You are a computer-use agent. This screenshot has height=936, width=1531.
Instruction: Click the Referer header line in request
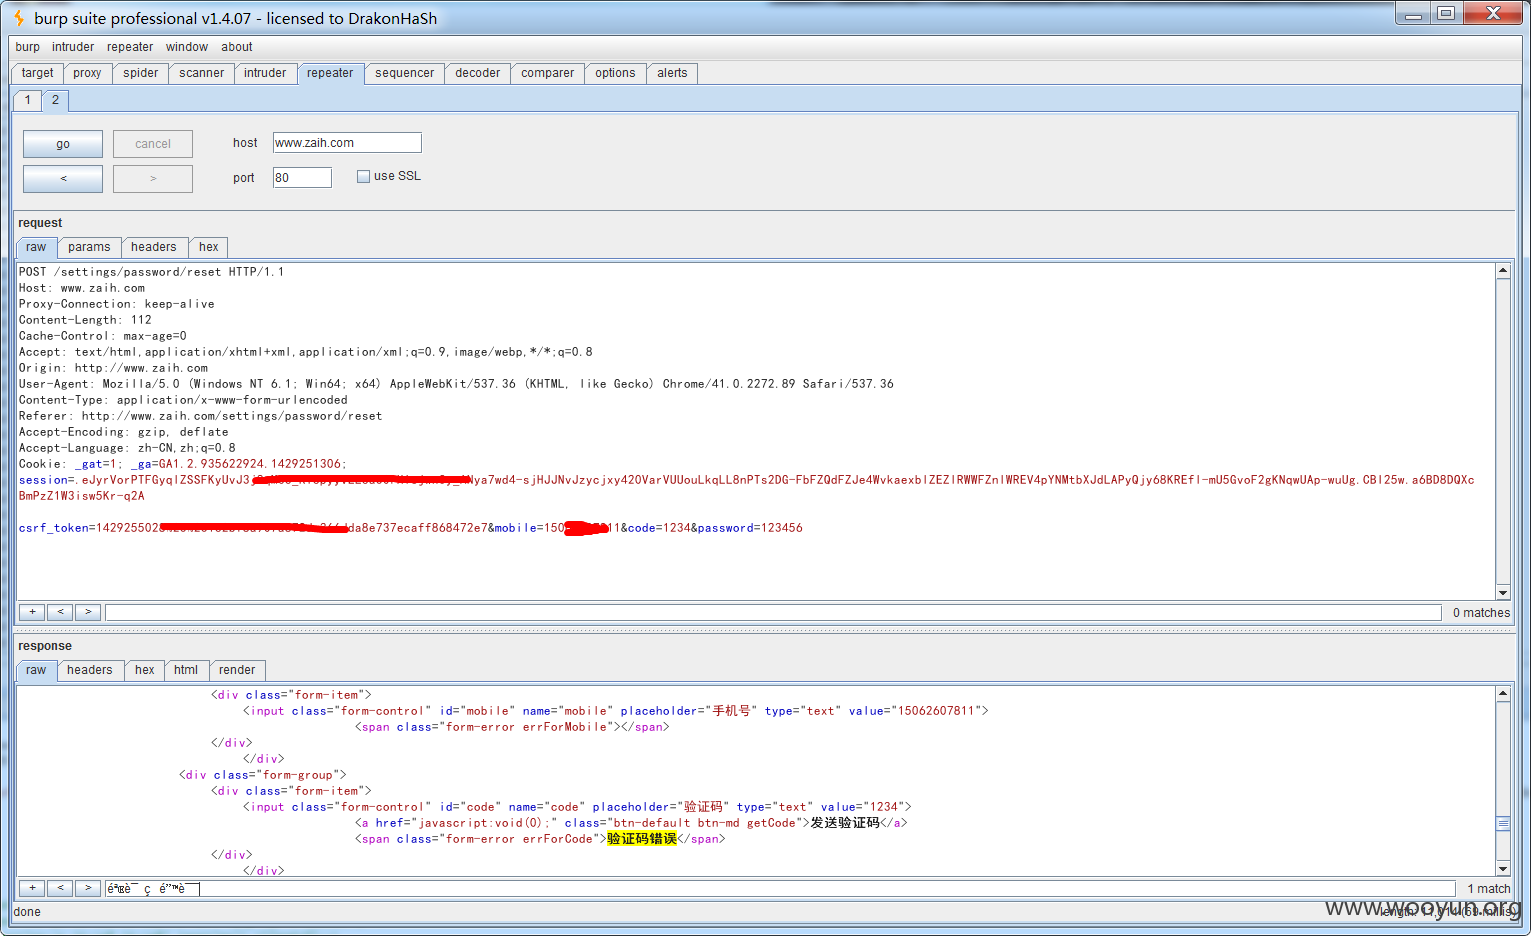[x=200, y=416]
